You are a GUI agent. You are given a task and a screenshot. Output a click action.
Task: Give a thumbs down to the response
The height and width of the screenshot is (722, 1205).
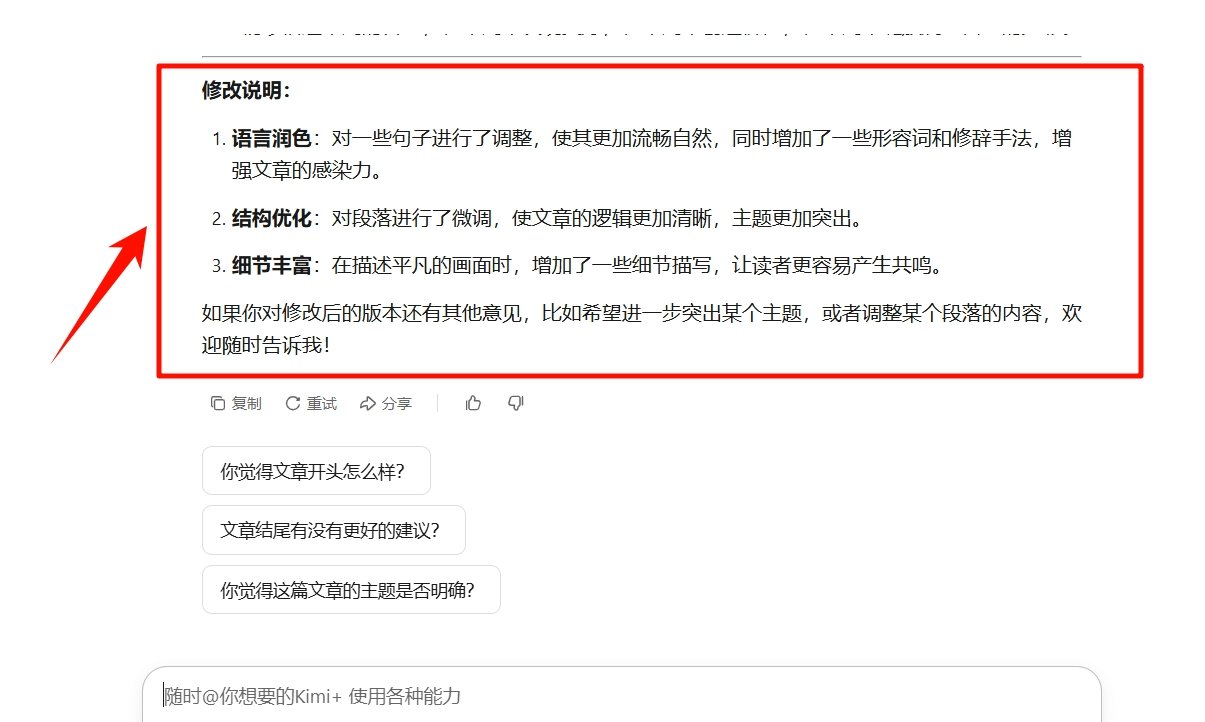pos(516,403)
